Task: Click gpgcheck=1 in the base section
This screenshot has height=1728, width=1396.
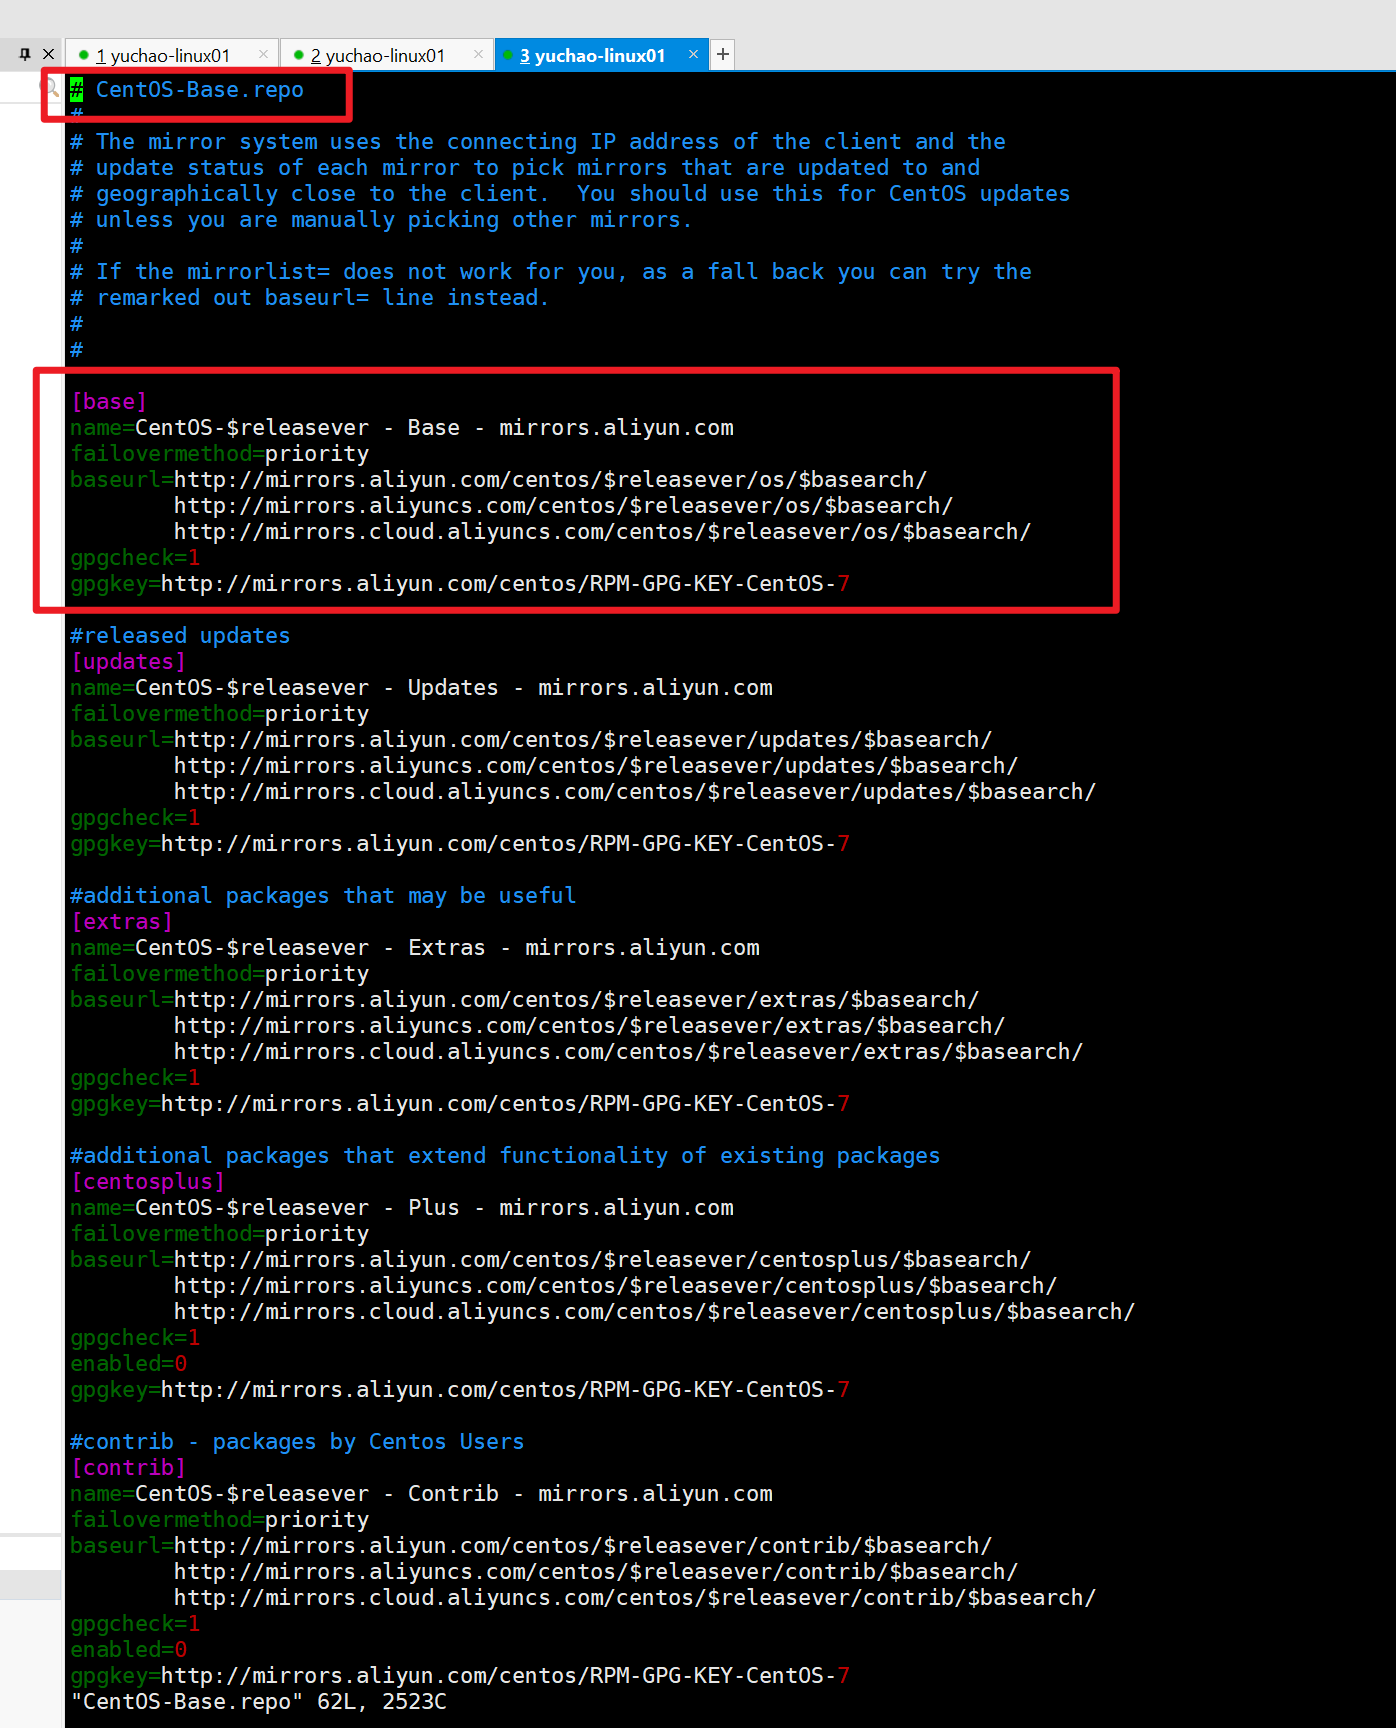Action: coord(135,558)
